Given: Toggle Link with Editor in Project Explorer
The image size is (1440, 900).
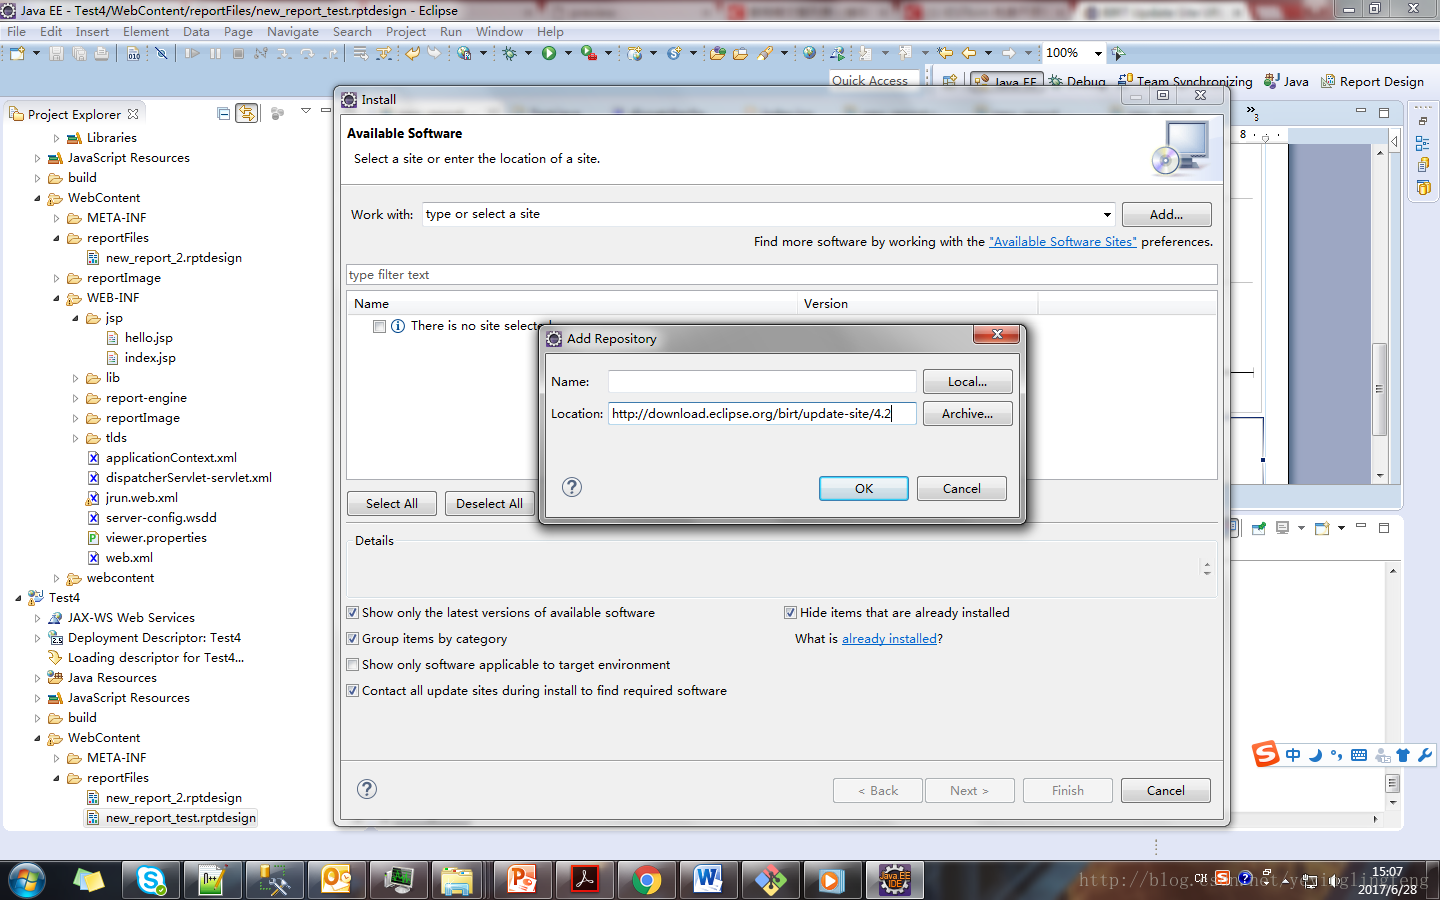Looking at the screenshot, I should (247, 114).
